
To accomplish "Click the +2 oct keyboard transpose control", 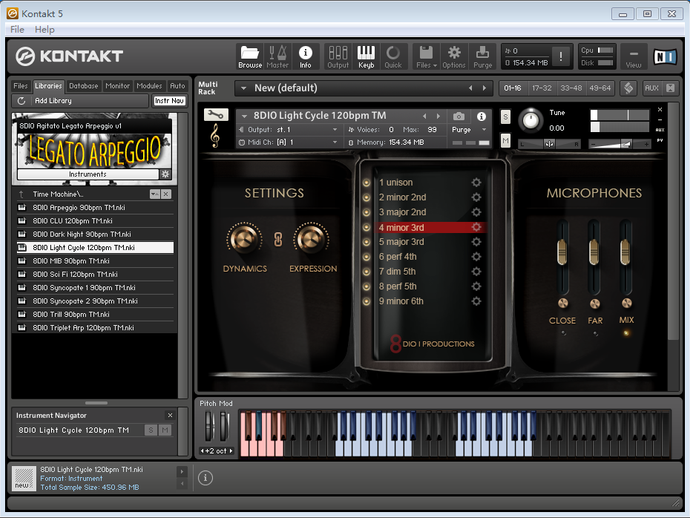I will click(x=217, y=451).
